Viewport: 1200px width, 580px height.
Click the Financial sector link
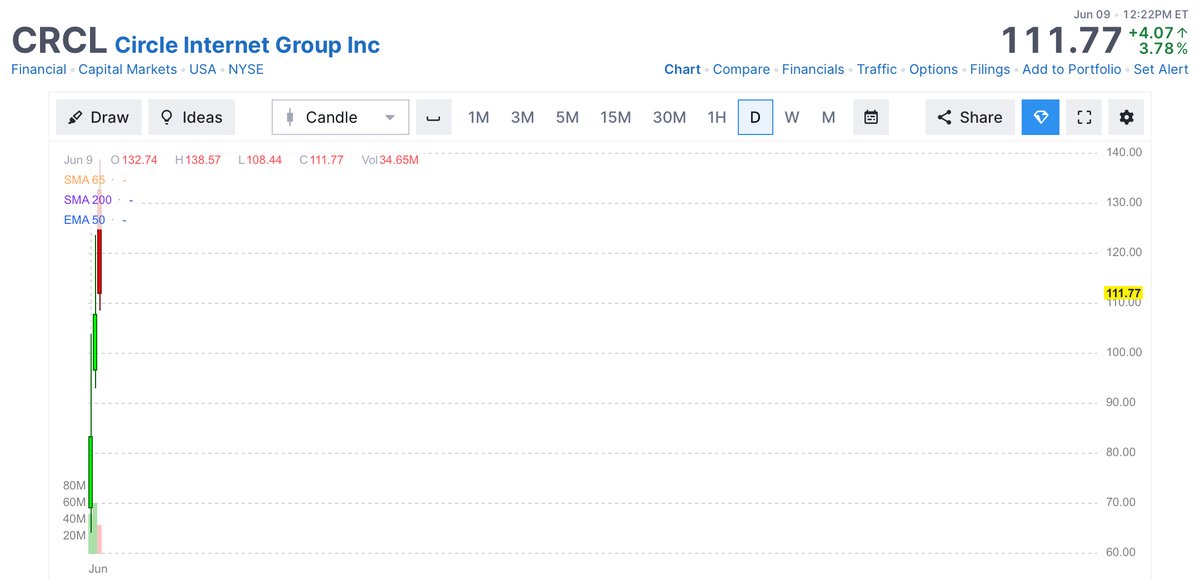tap(39, 69)
